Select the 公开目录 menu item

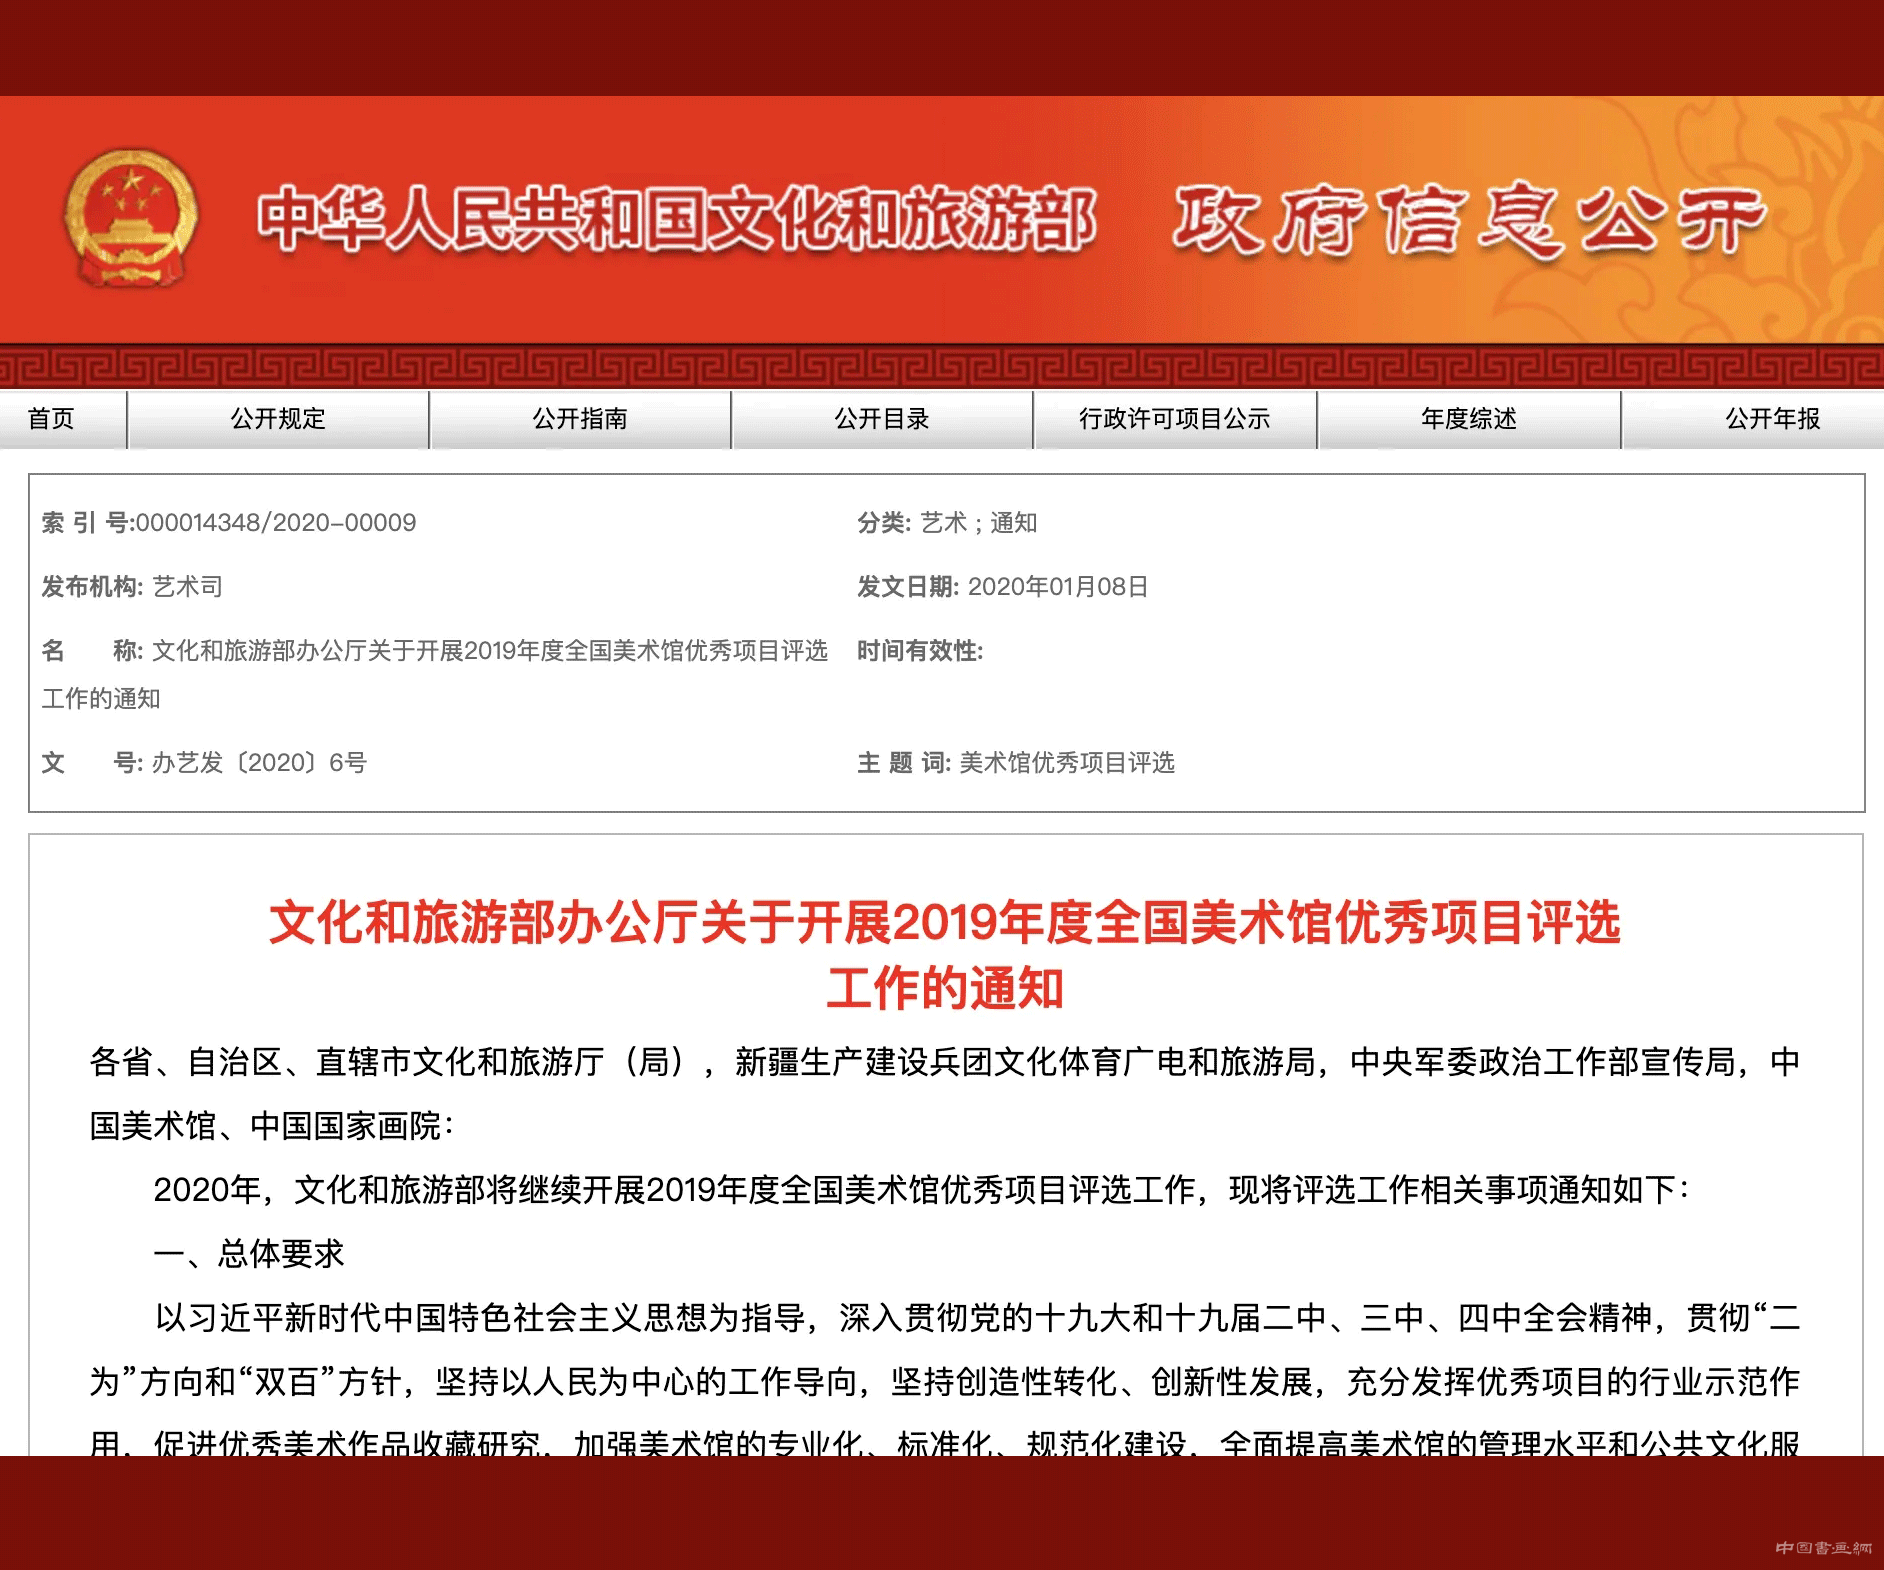[882, 419]
